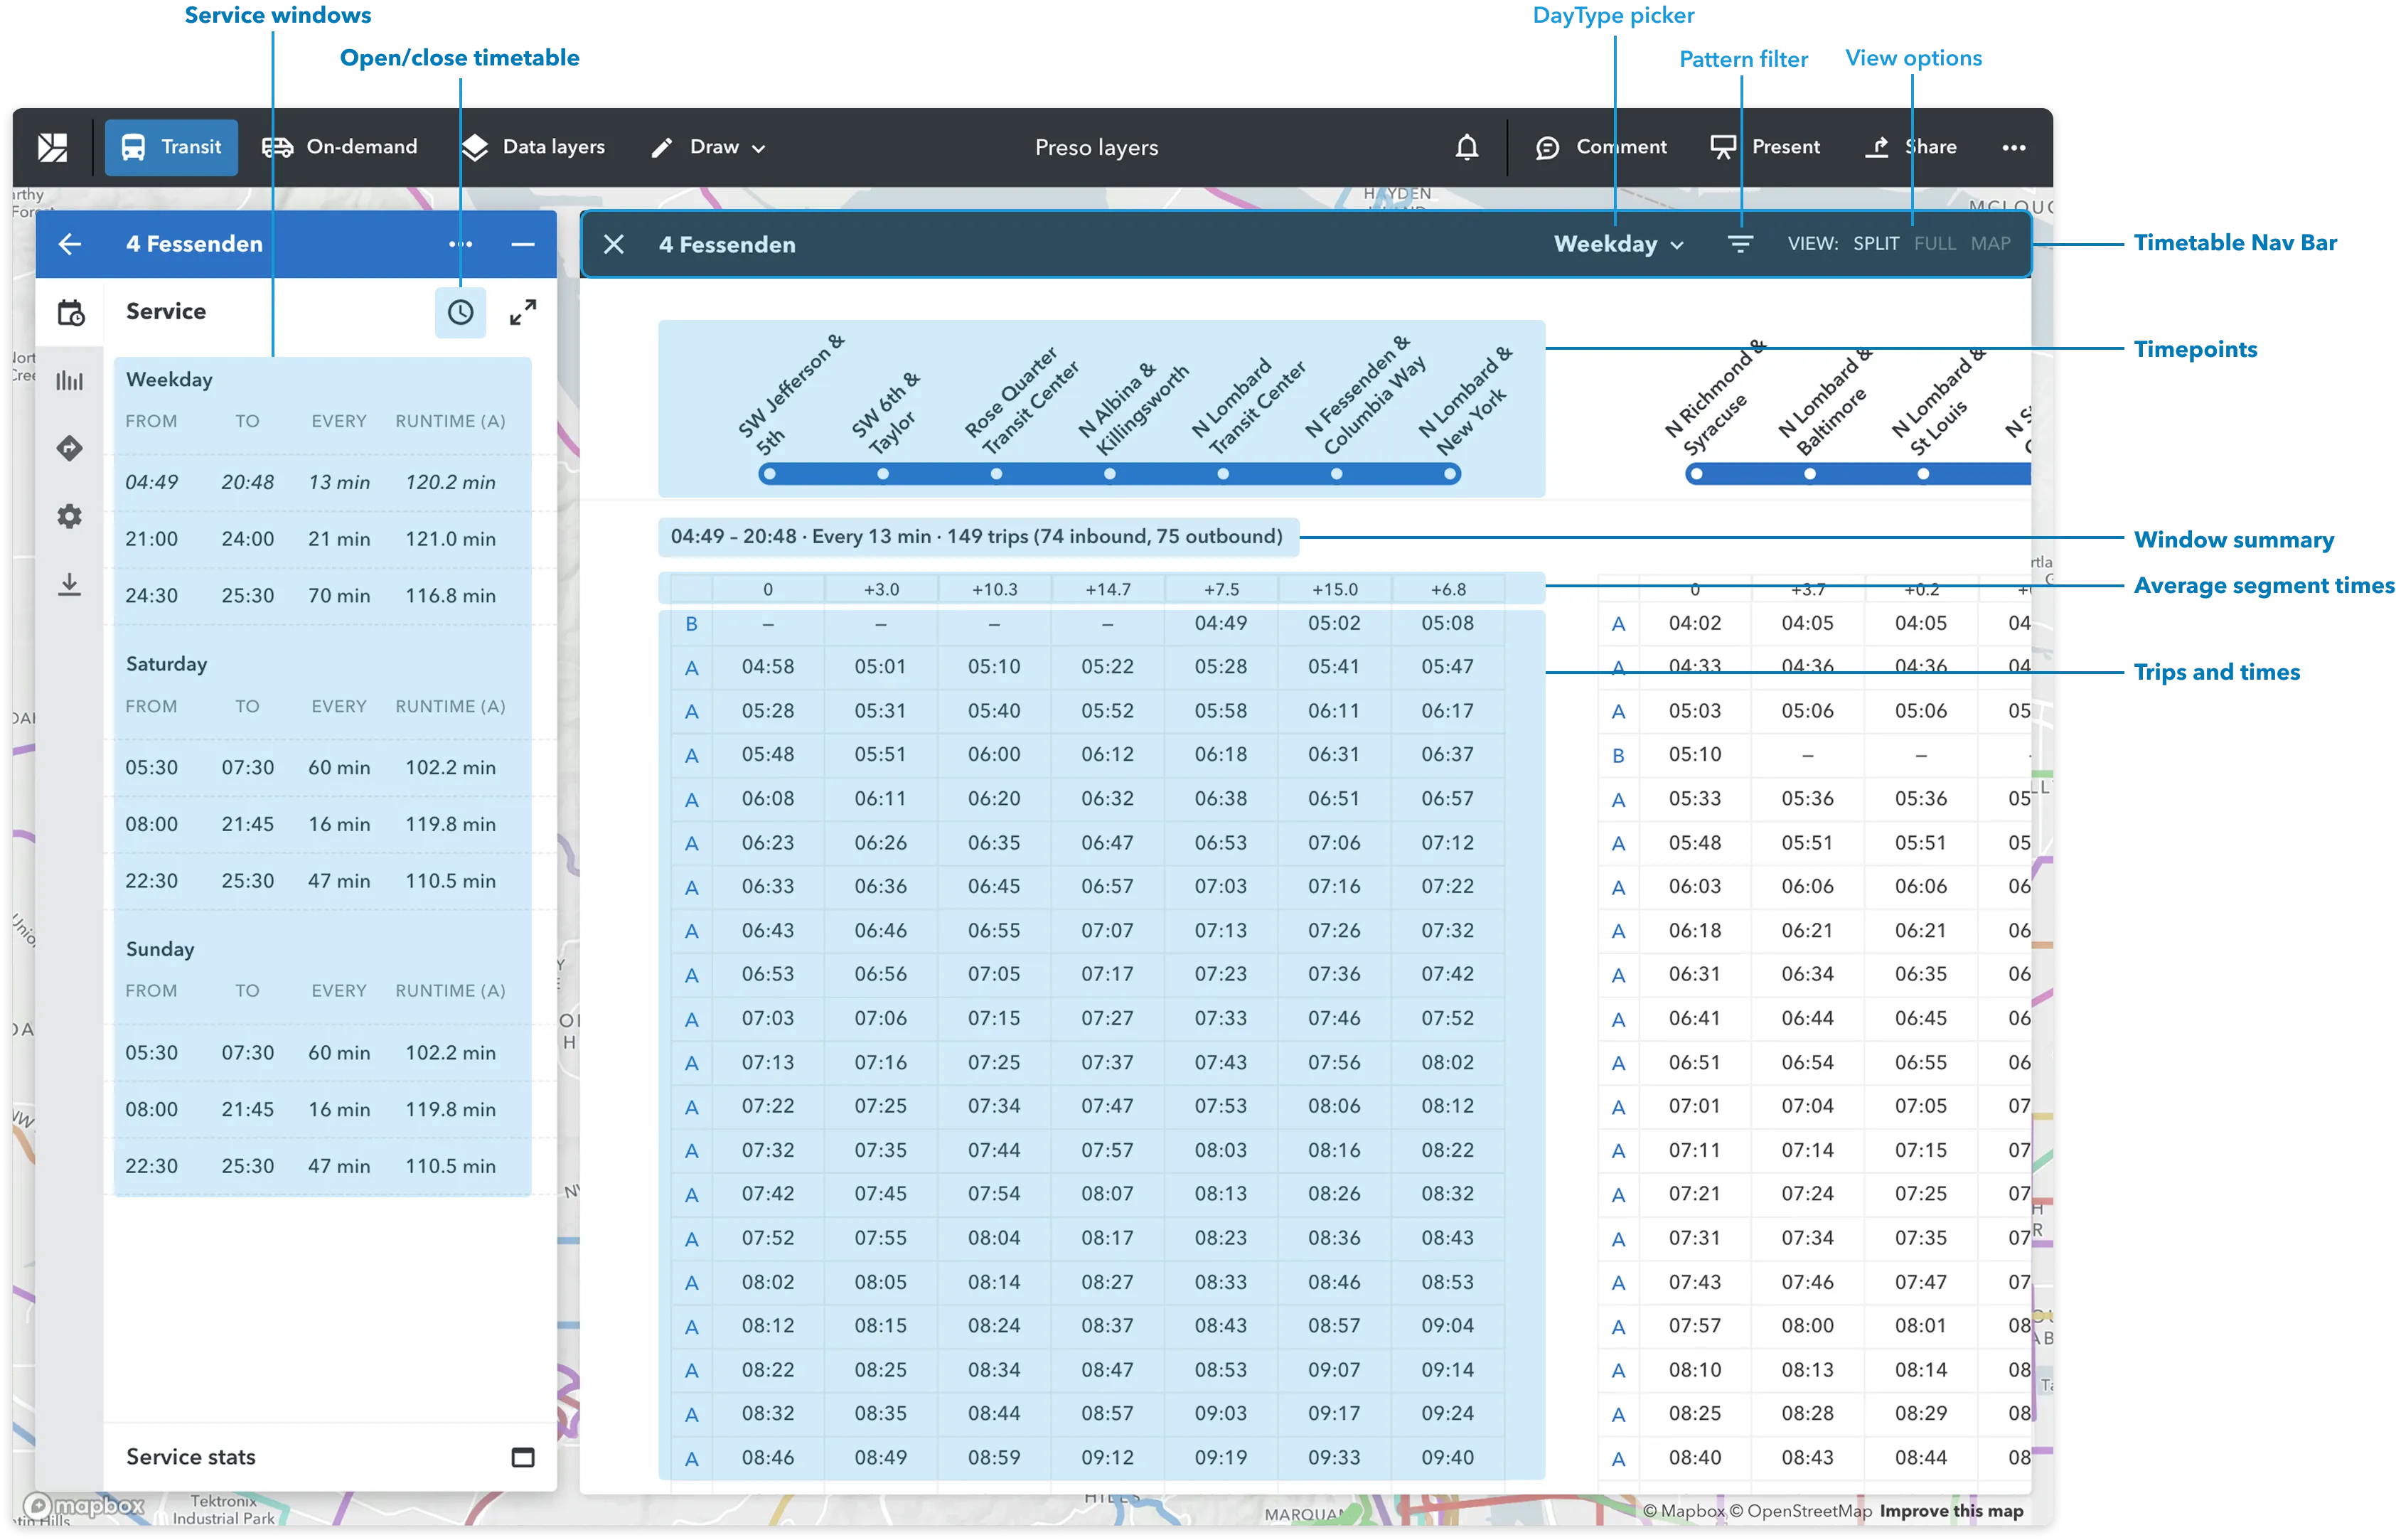The image size is (2396, 1540).
Task: Select the Transit tab
Action: [171, 147]
